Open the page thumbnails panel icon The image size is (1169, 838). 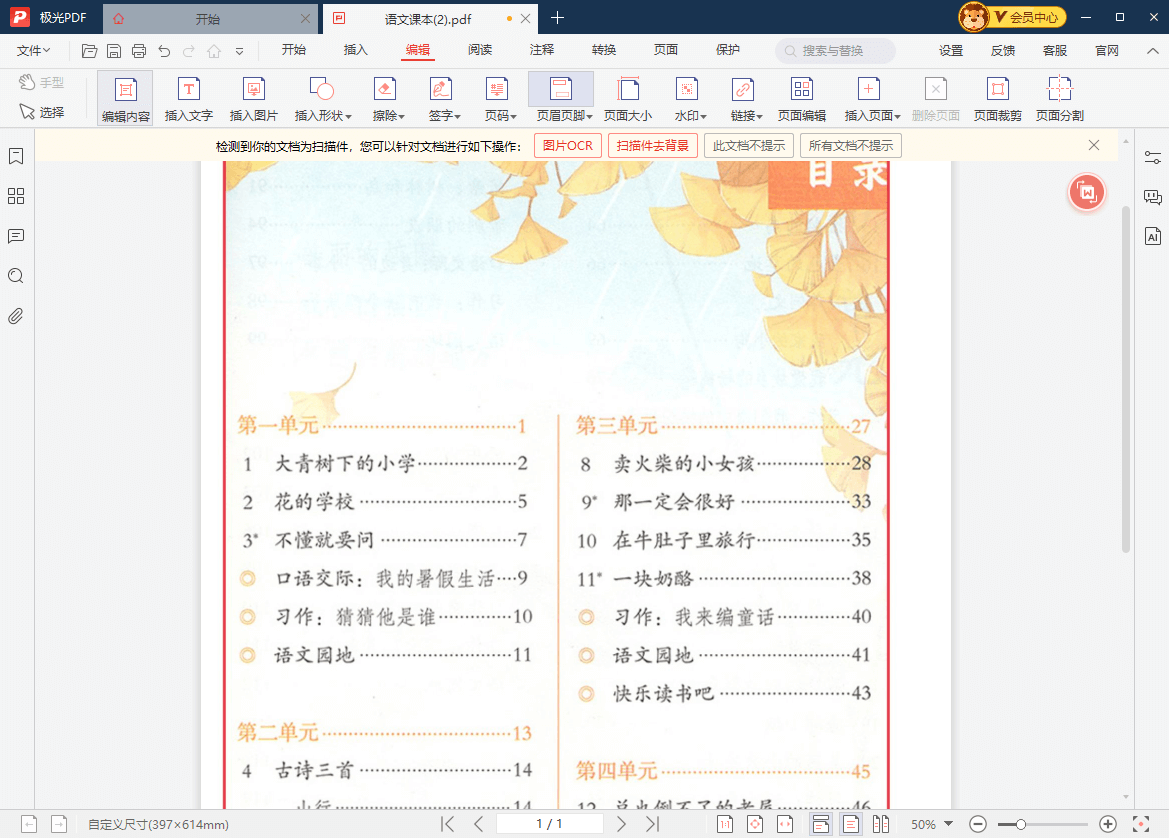(15, 197)
